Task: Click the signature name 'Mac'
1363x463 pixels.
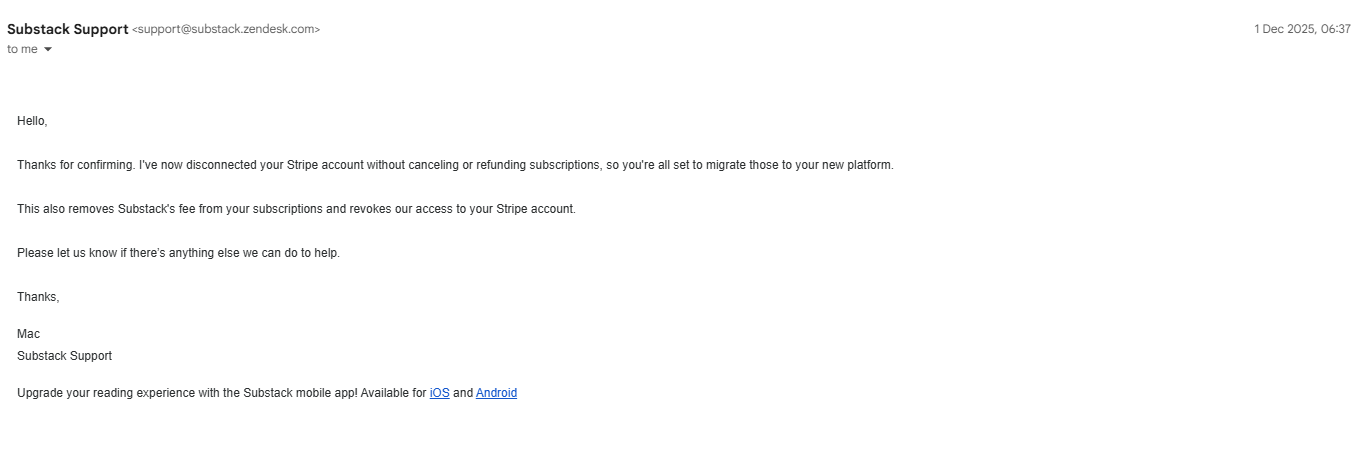Action: (28, 334)
